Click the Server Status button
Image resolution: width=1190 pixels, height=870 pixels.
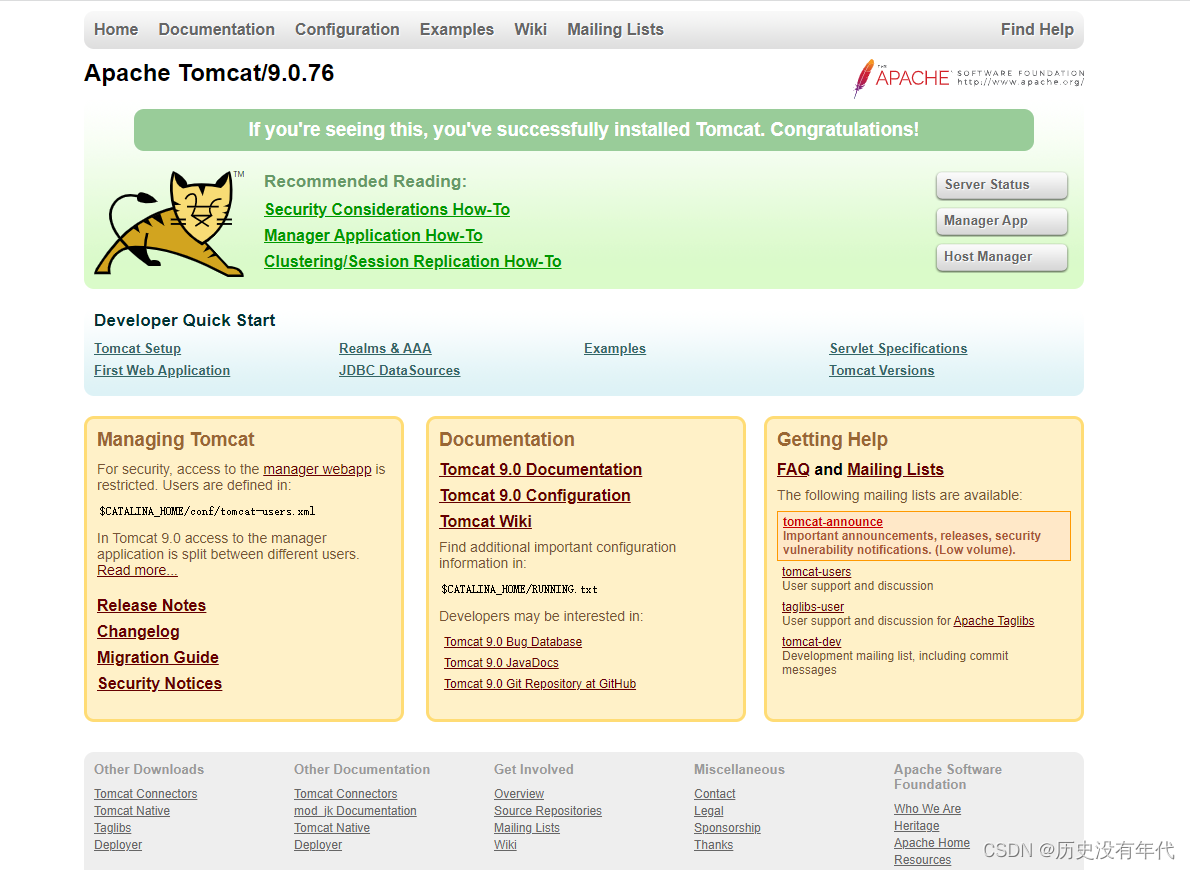pyautogui.click(x=1002, y=184)
